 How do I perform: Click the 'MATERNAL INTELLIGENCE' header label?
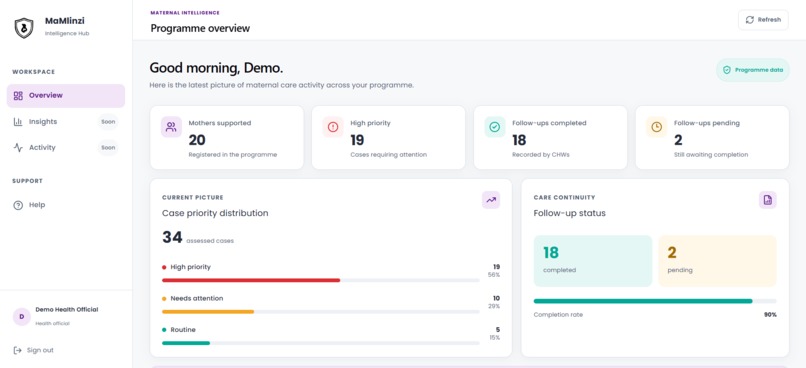pos(185,13)
